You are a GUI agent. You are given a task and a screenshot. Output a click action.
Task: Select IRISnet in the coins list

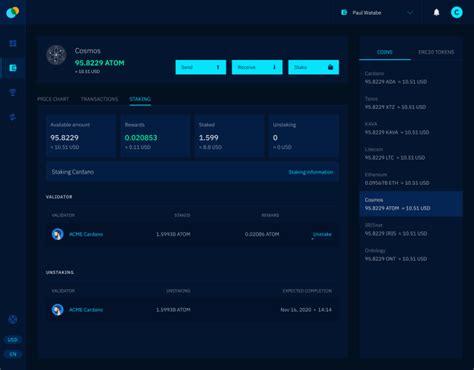coord(411,229)
